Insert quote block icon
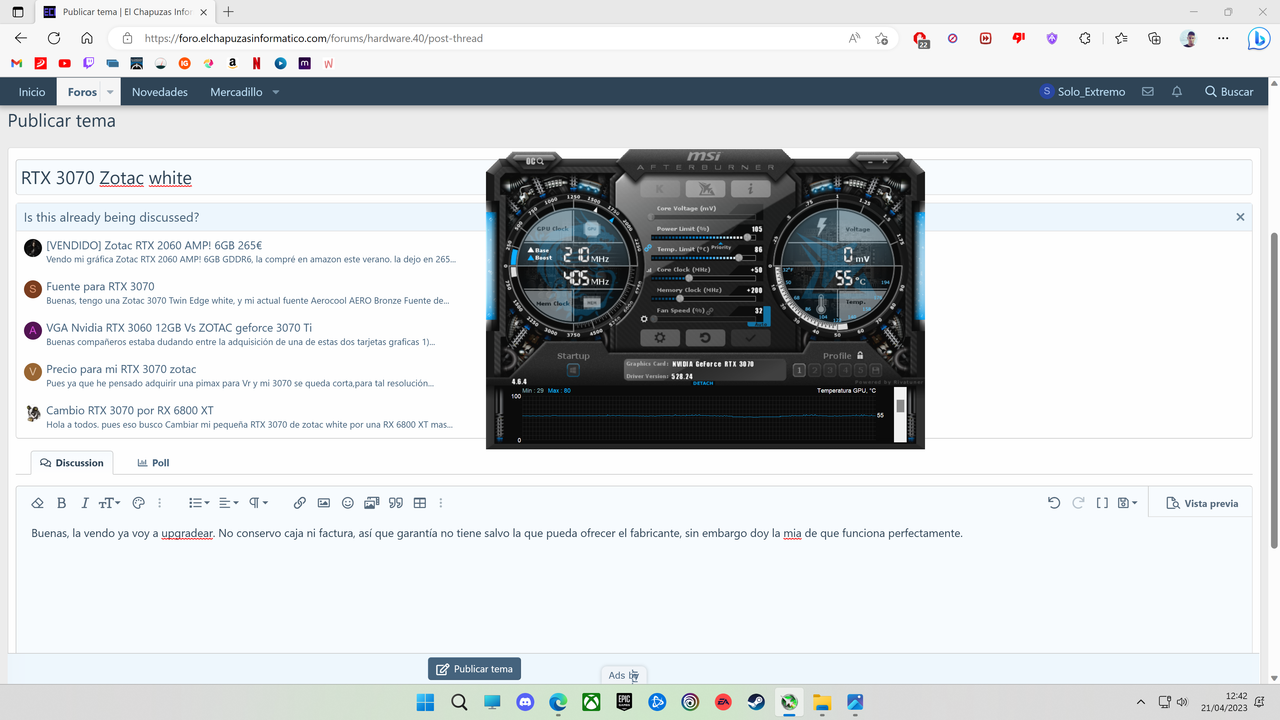Image resolution: width=1280 pixels, height=720 pixels. click(395, 503)
